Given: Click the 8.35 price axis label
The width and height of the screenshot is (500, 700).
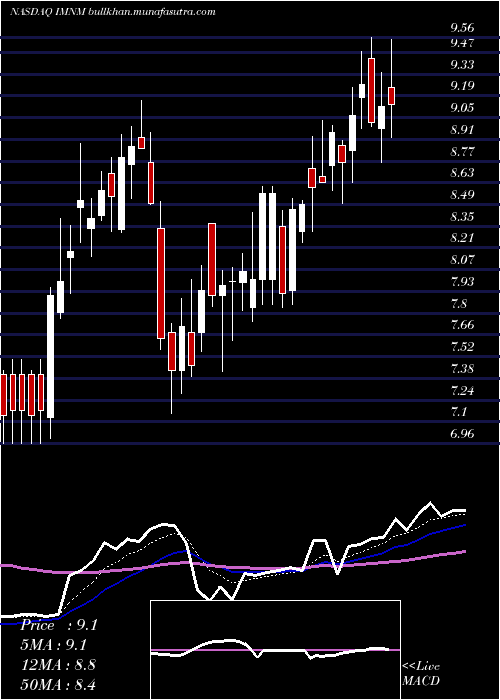Looking at the screenshot, I should [462, 217].
